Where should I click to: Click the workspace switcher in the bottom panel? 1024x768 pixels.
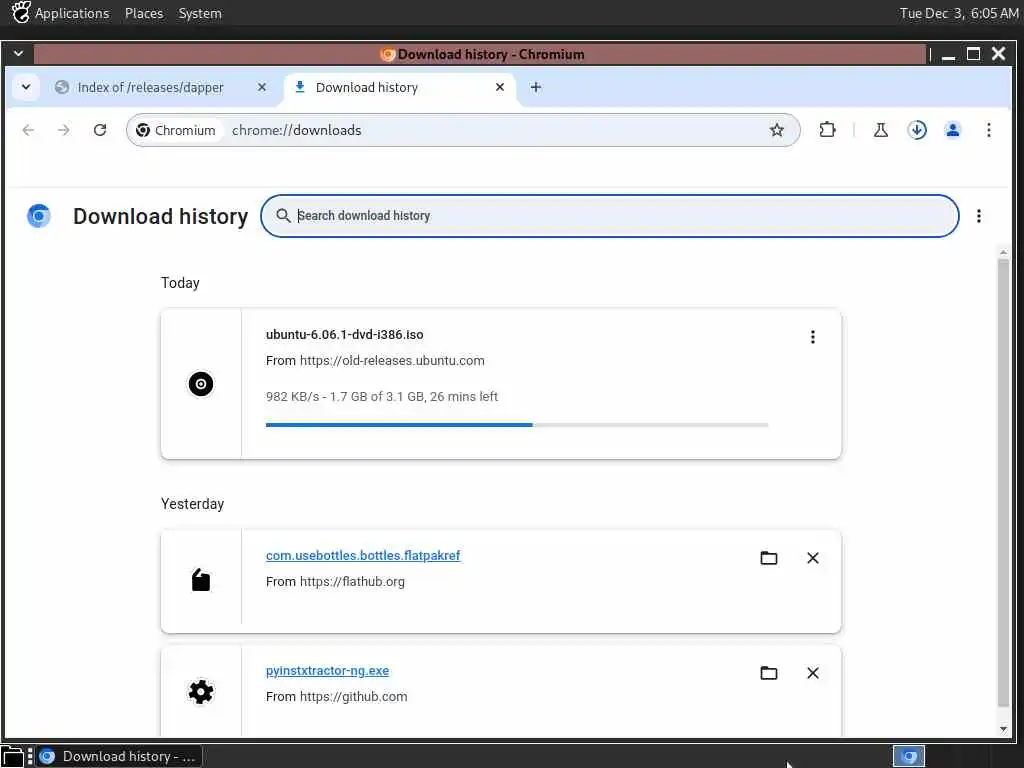pyautogui.click(x=908, y=756)
